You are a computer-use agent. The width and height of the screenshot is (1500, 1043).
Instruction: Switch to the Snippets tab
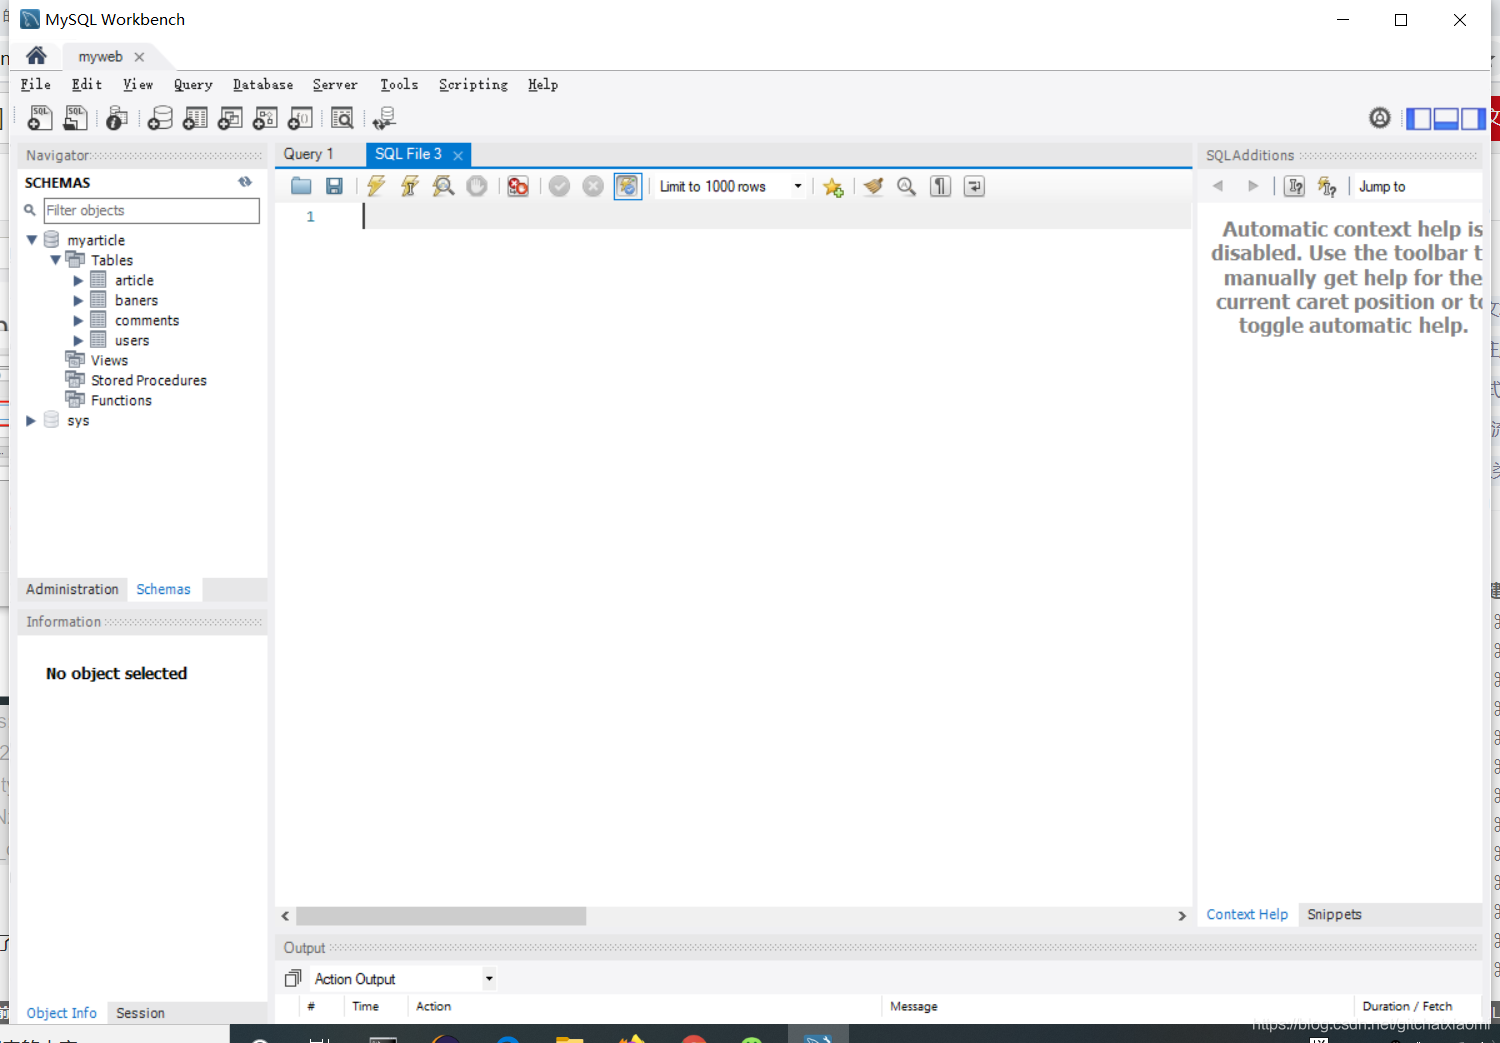point(1334,914)
